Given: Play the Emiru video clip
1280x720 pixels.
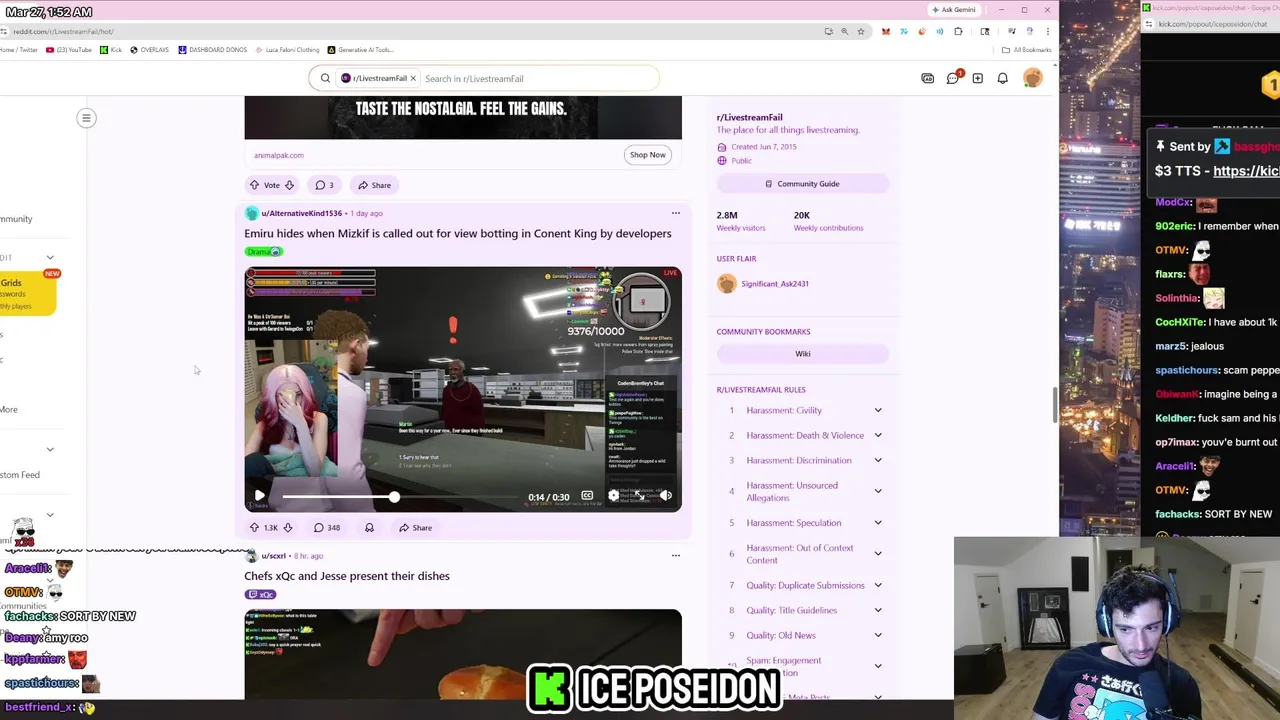Looking at the screenshot, I should click(259, 496).
